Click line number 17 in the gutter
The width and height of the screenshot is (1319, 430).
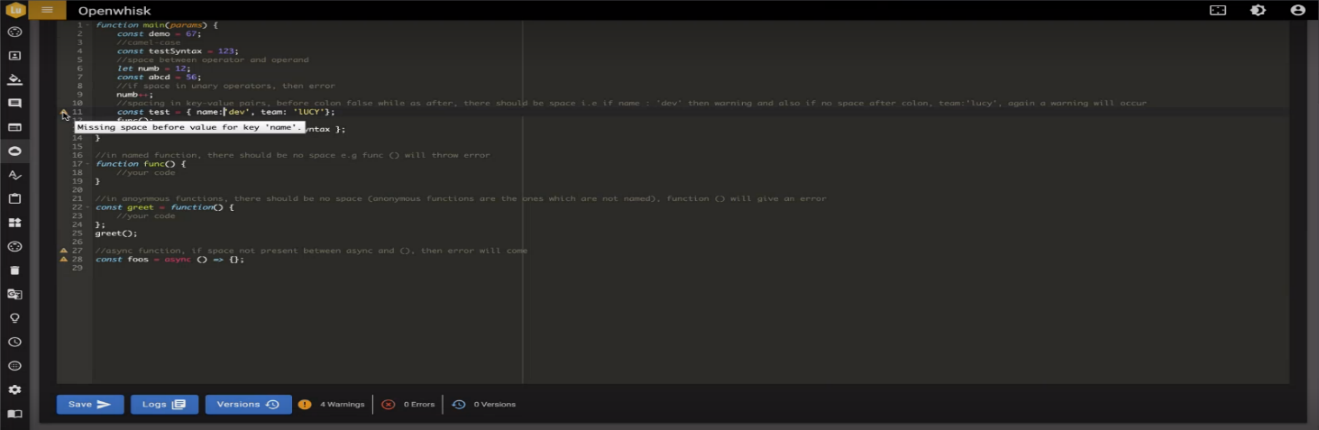click(78, 164)
